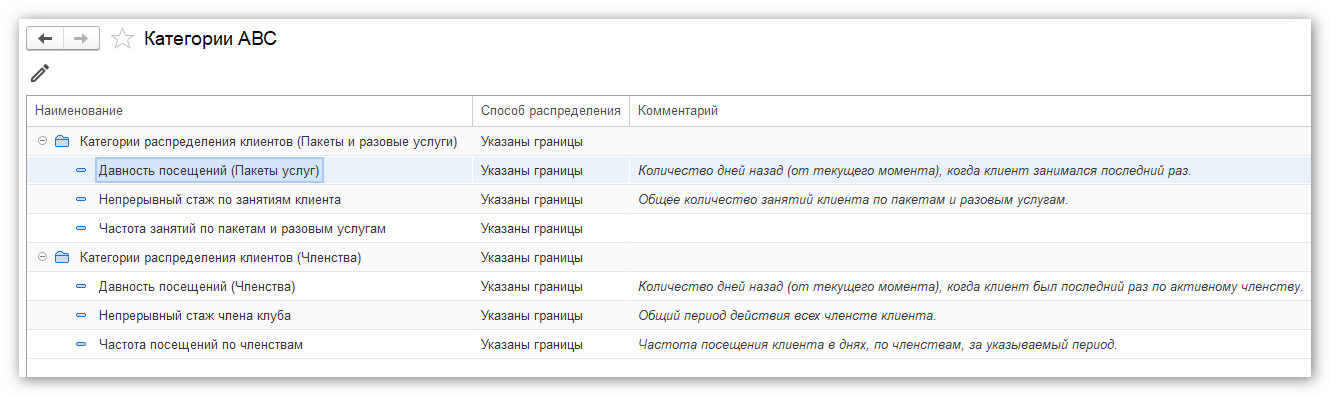Screen dimensions: 1331x397
Task: Click Указаны границы in Непрерывный стаж члена клуба row
Action: (531, 316)
